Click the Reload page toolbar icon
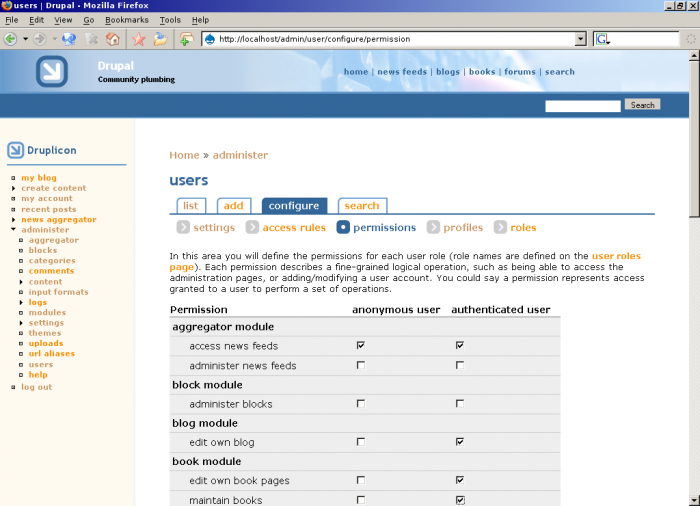 pos(69,39)
